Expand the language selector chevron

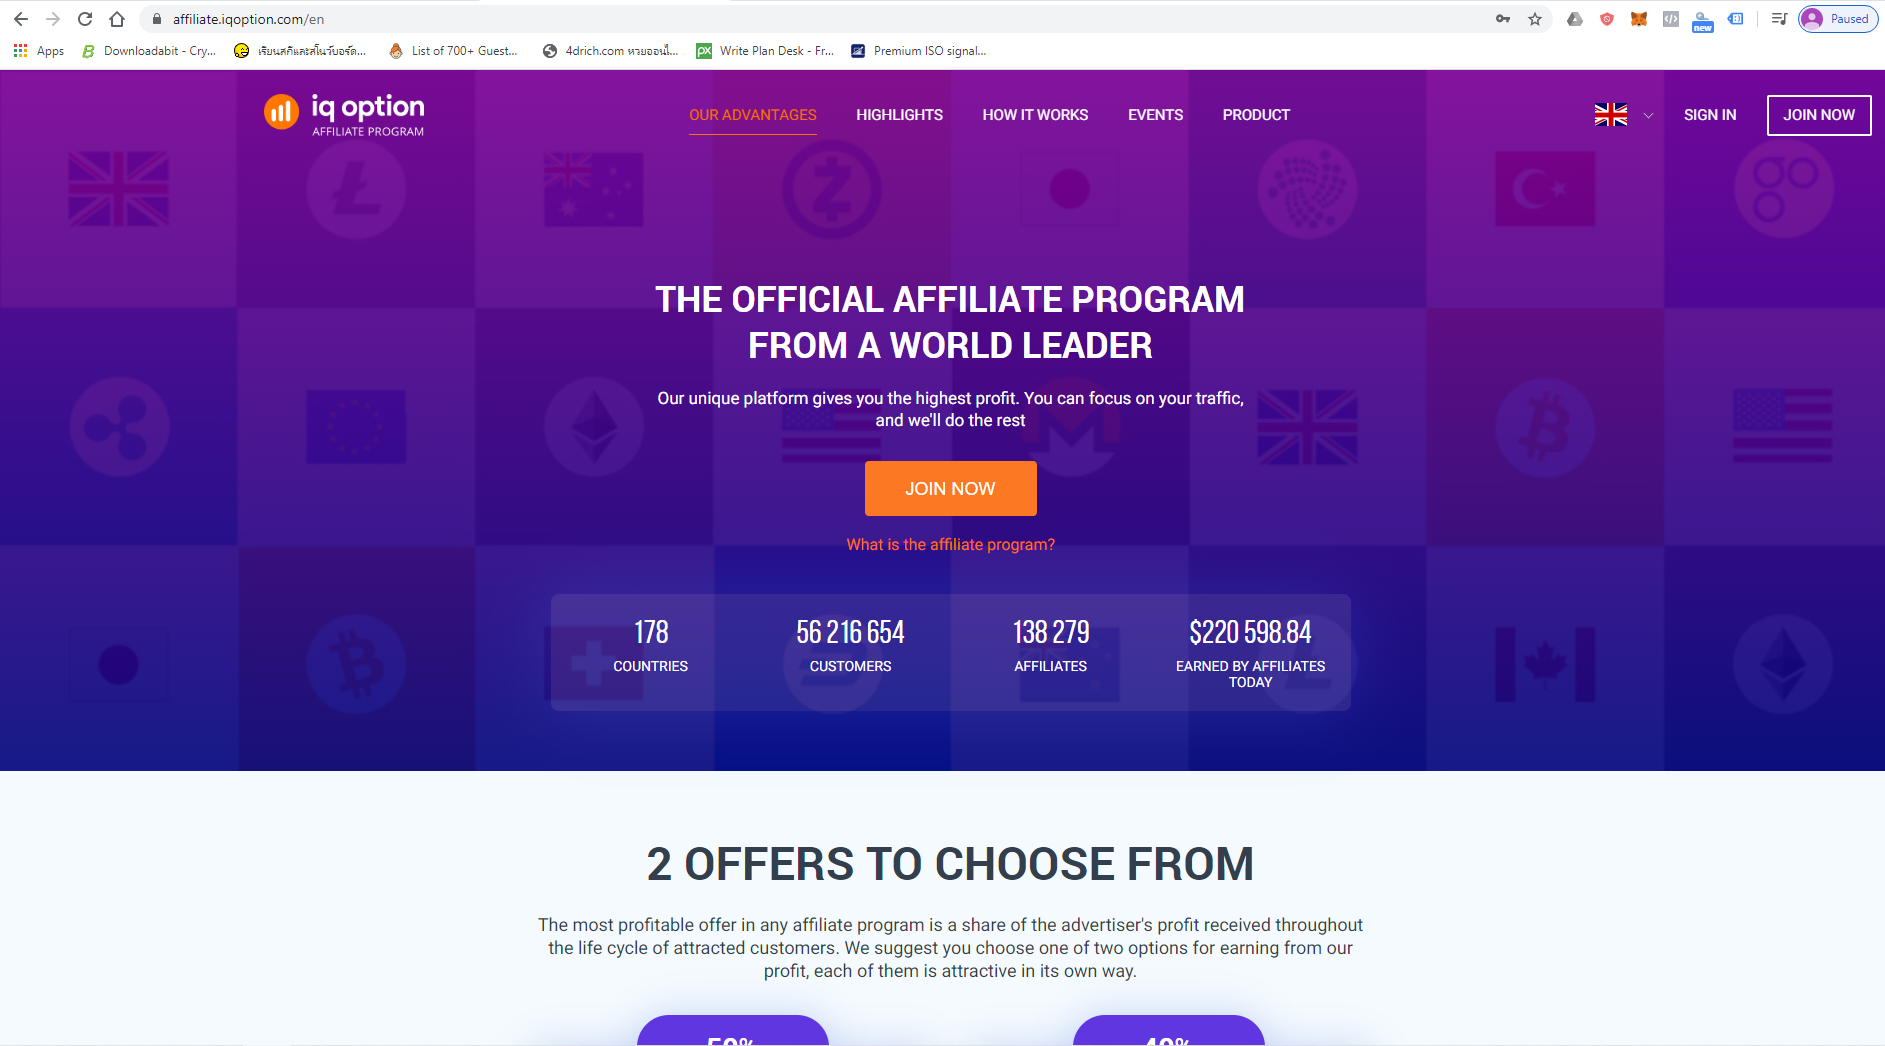(x=1648, y=115)
